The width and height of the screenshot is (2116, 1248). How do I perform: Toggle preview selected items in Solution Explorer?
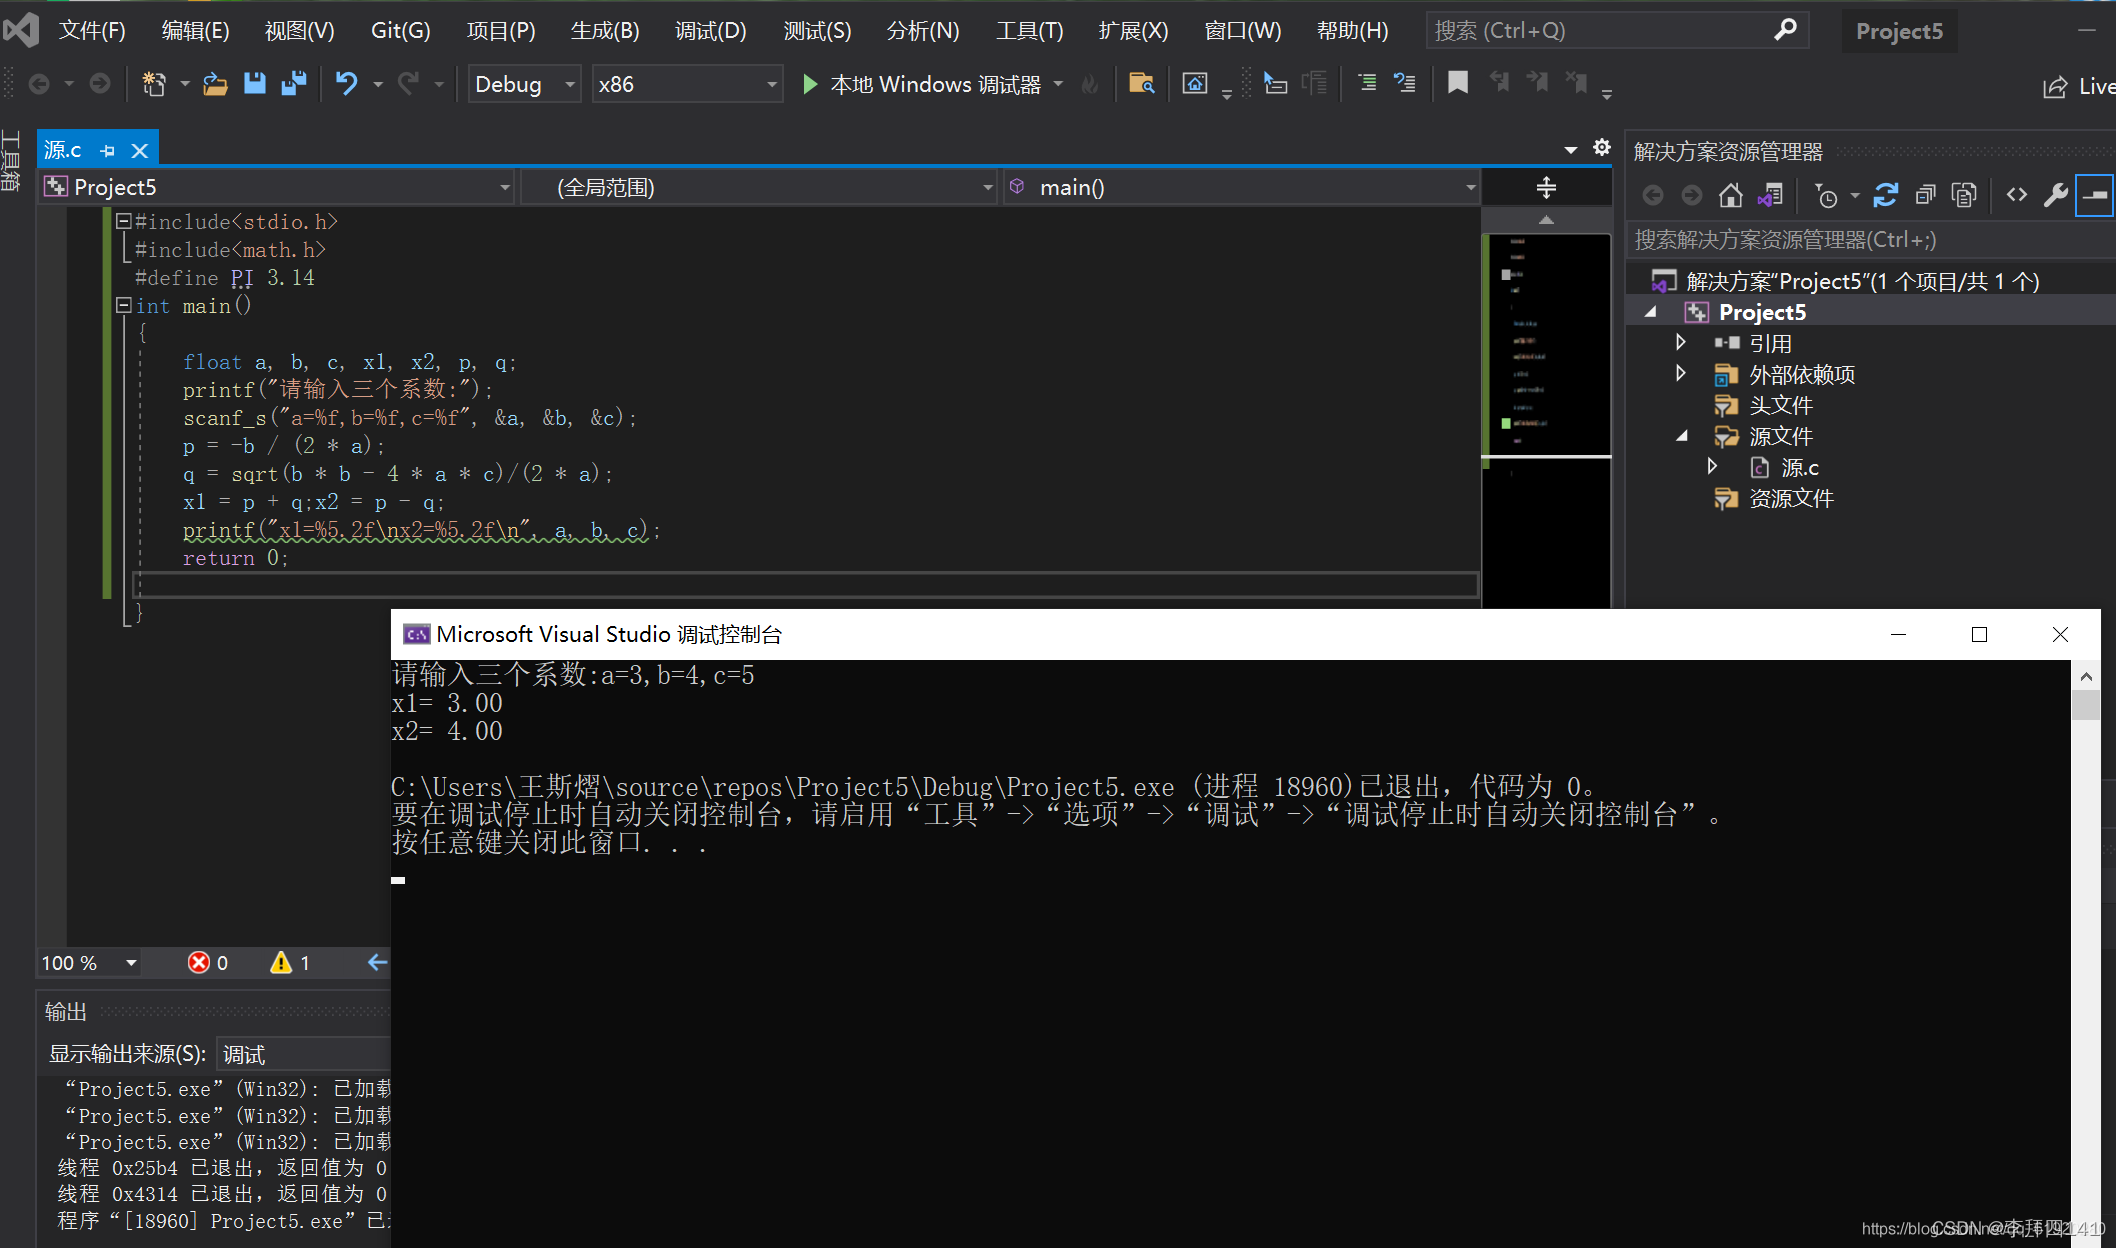point(2095,196)
